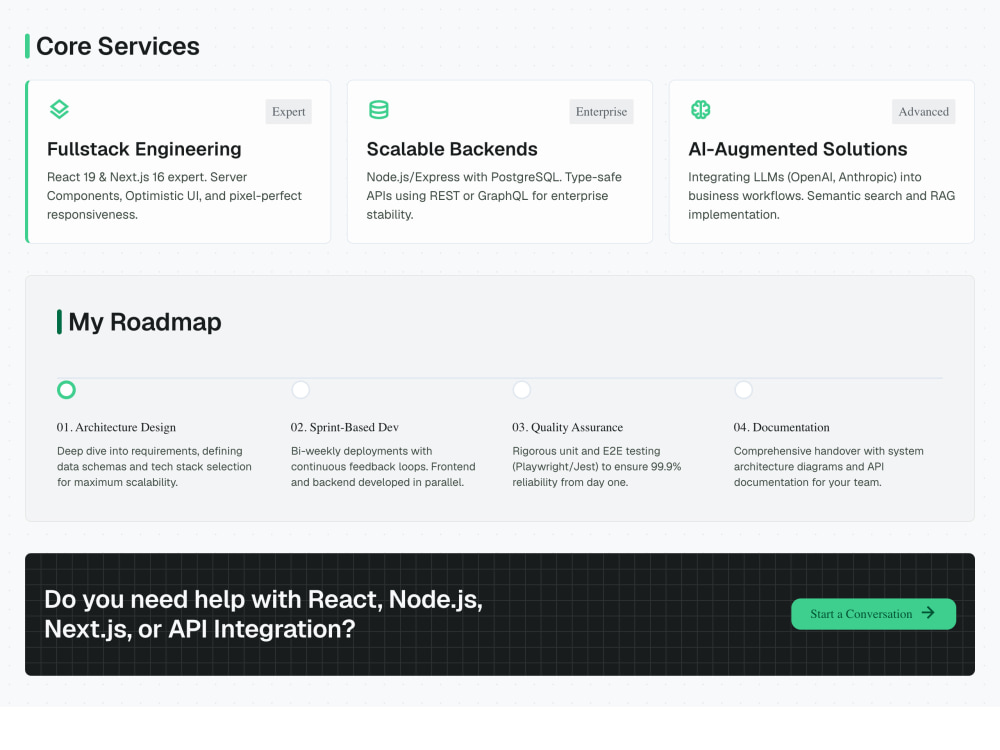The width and height of the screenshot is (1000, 750).
Task: Select the Sprint-Based Dev roadmap marker
Action: [x=300, y=390]
